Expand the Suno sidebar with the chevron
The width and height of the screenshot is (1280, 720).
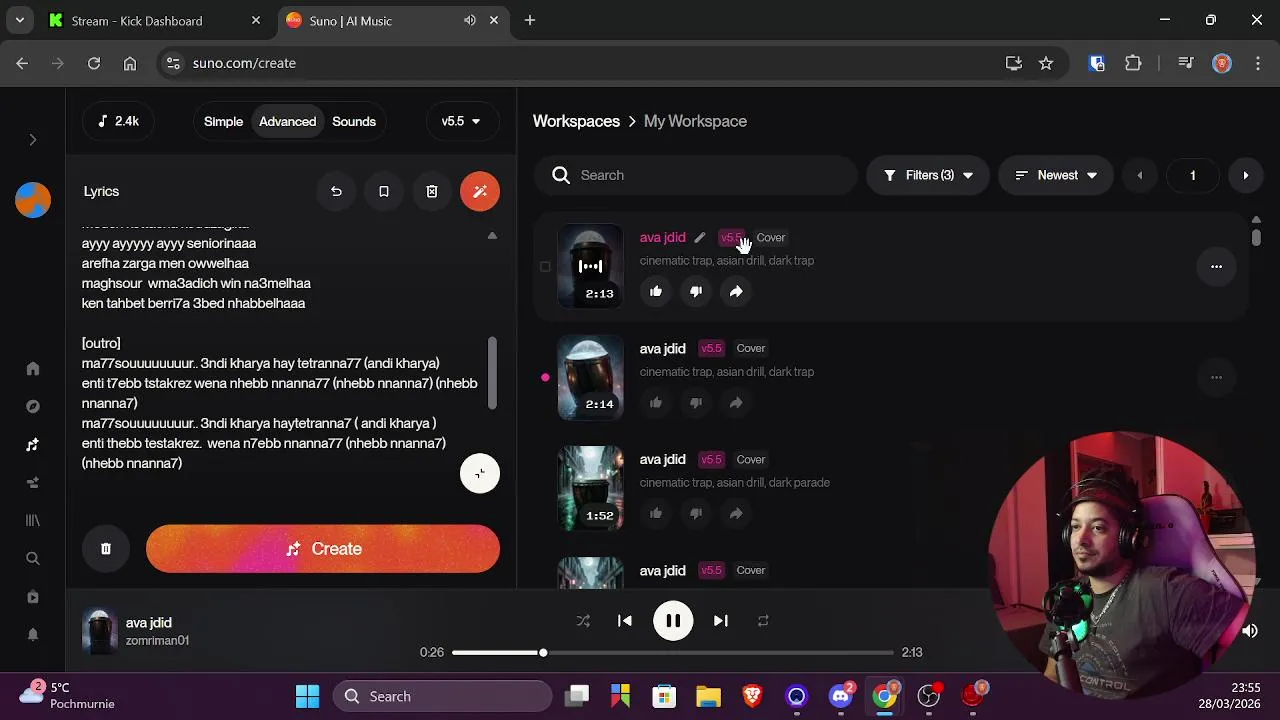pos(33,140)
